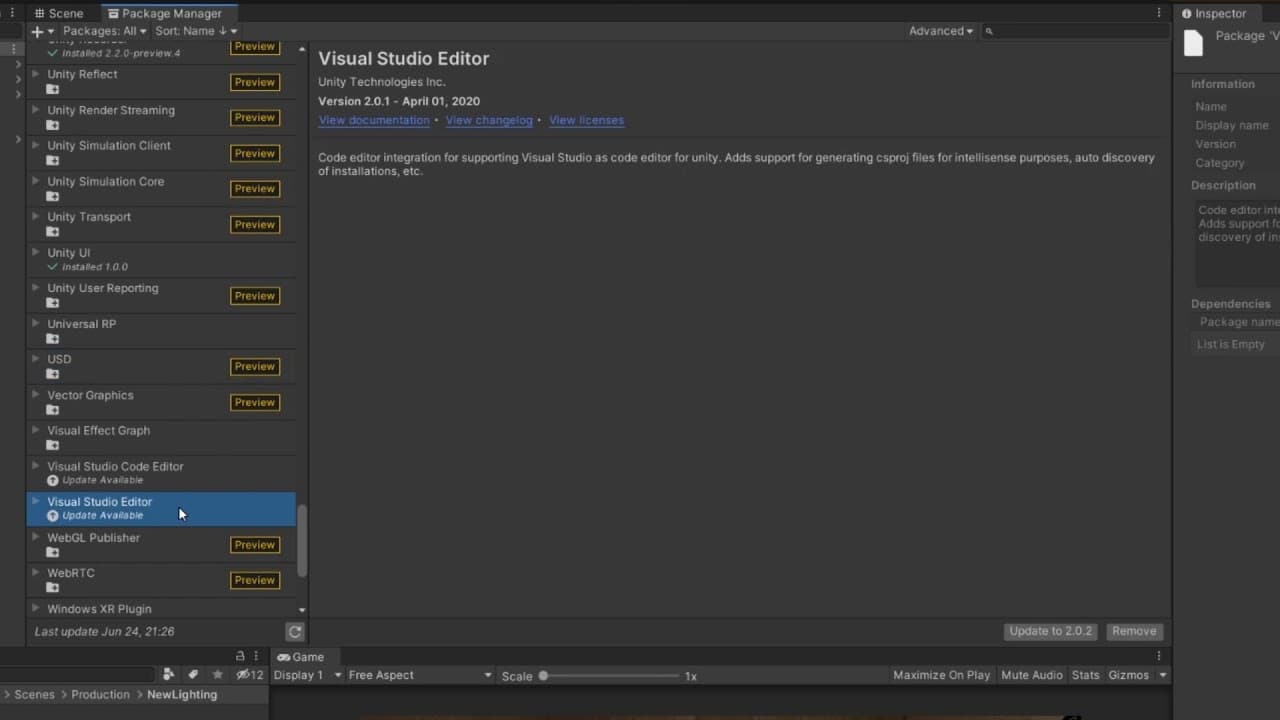The width and height of the screenshot is (1280, 720).
Task: Click the refresh package list icon
Action: click(294, 632)
